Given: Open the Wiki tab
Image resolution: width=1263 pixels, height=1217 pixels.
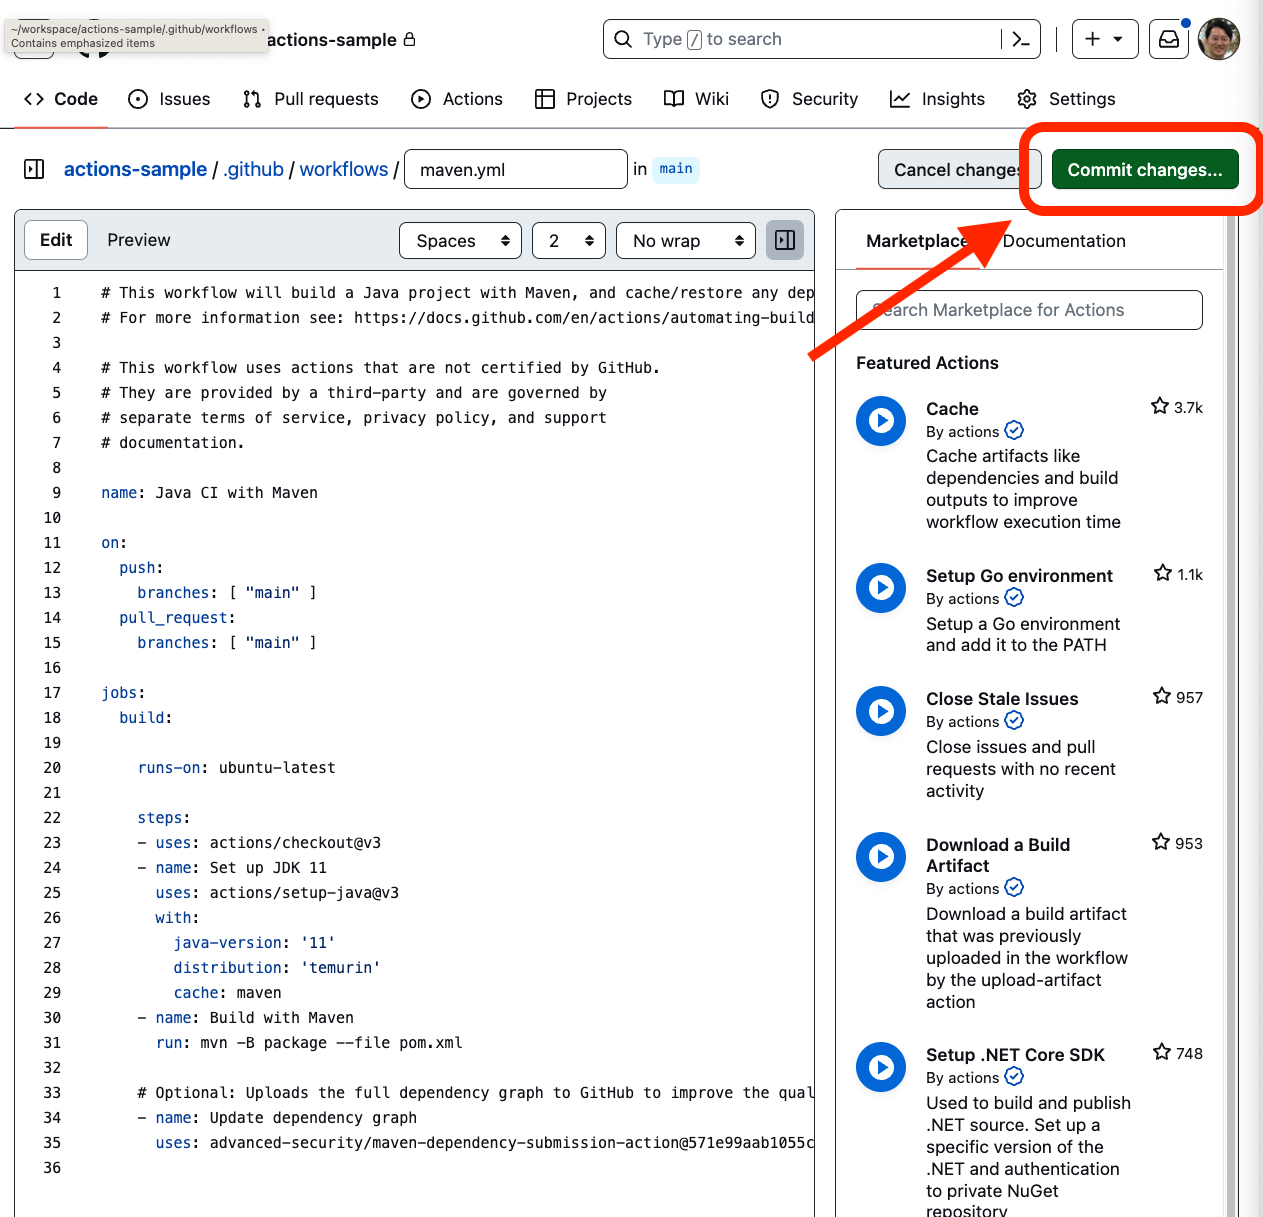Looking at the screenshot, I should [696, 99].
